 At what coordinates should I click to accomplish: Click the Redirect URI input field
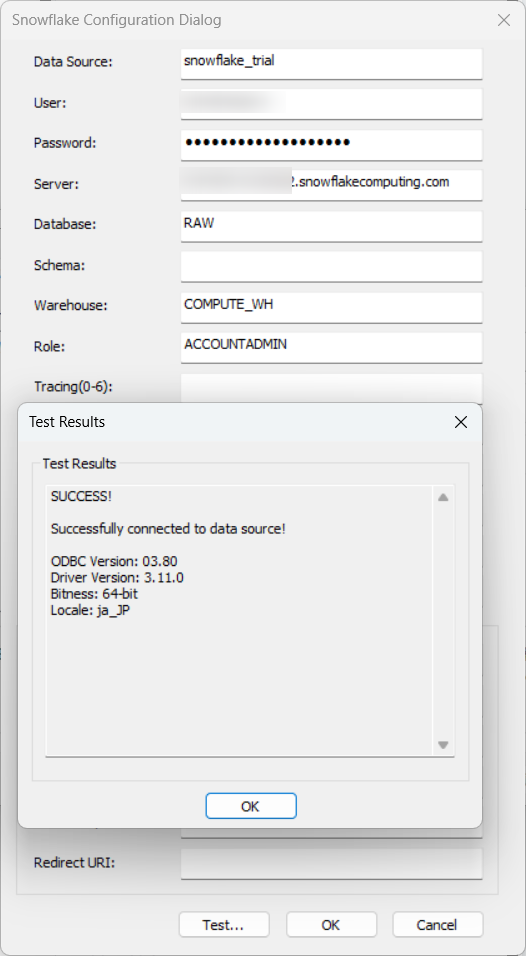tap(332, 864)
